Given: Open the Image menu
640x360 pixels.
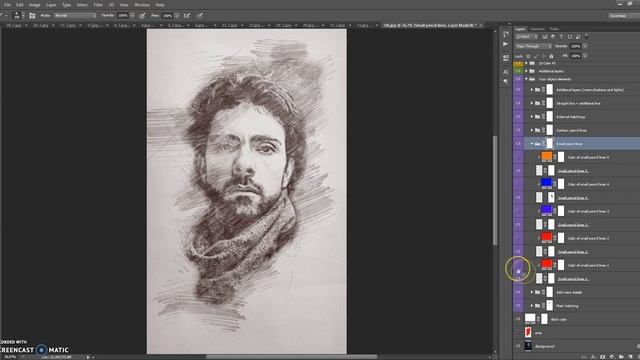Looking at the screenshot, I should click(35, 5).
